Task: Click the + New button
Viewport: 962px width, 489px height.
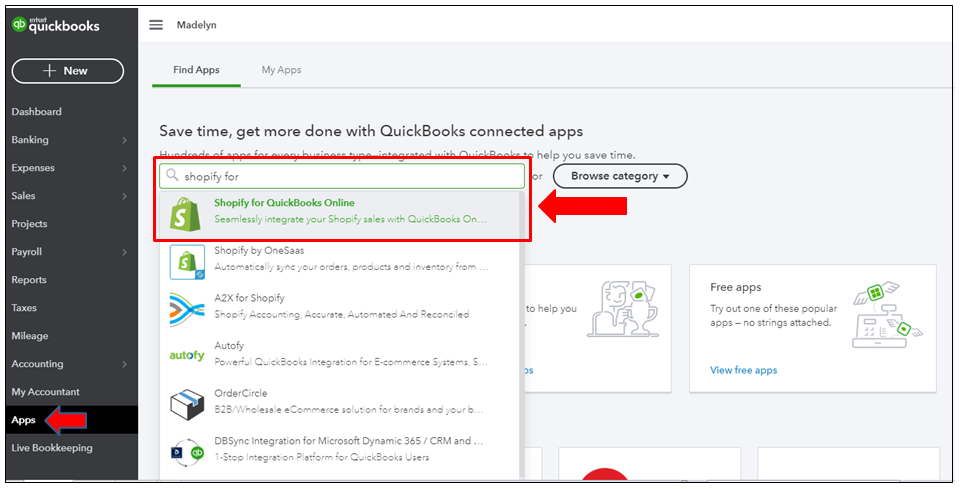Action: (x=68, y=71)
